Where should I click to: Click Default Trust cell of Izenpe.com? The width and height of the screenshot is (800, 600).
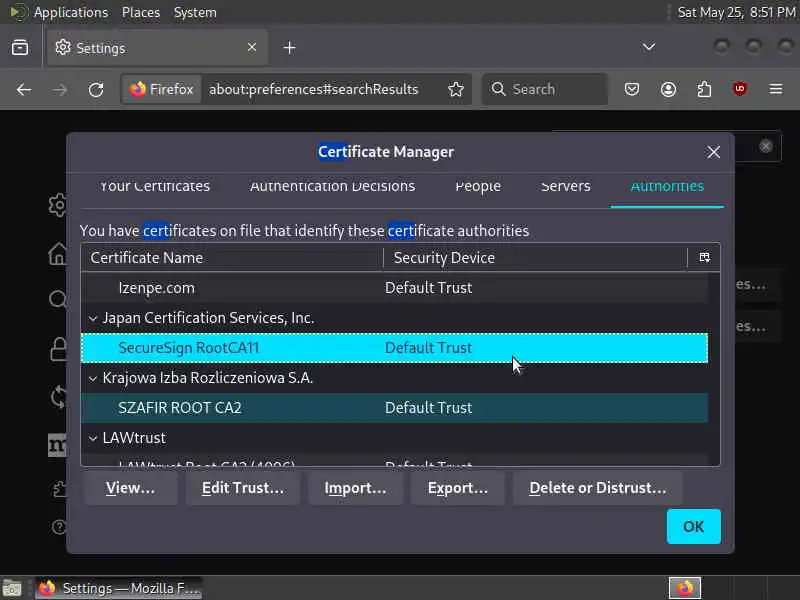(429, 288)
